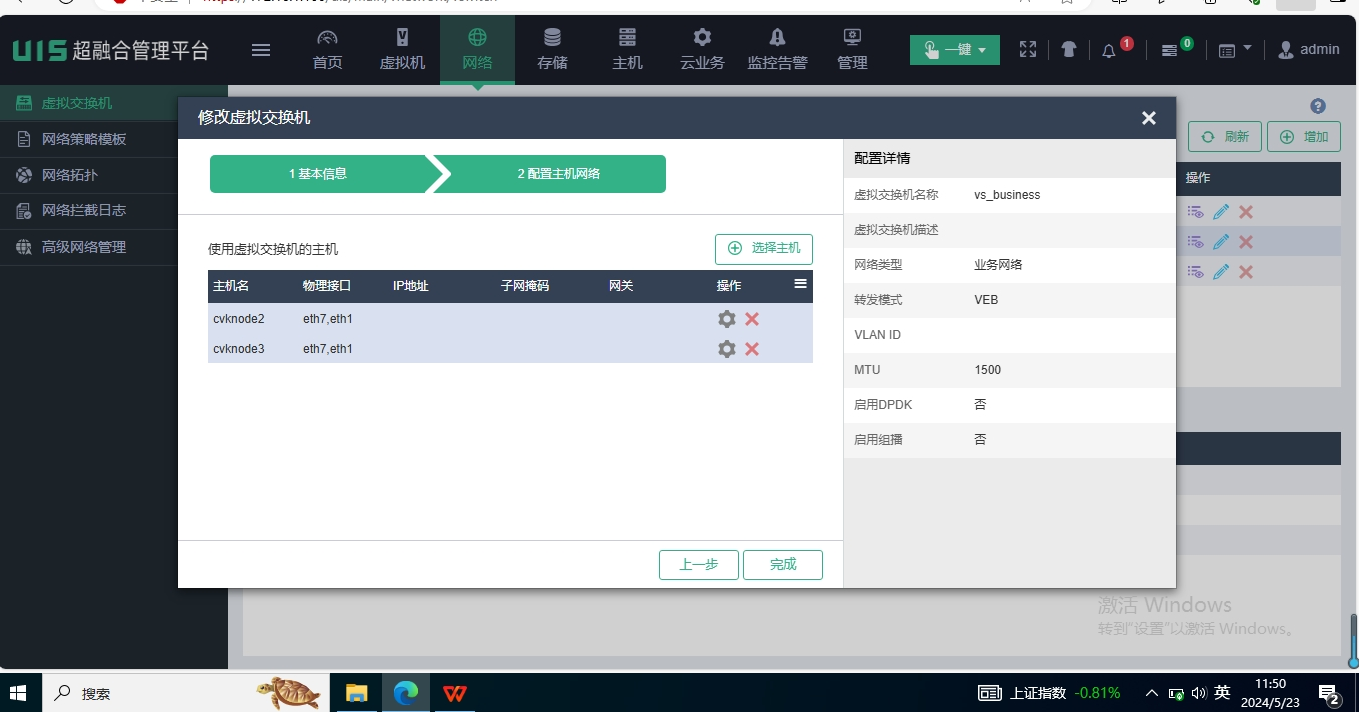The width and height of the screenshot is (1359, 712).
Task: Switch to Edge browser in taskbar
Action: point(405,692)
